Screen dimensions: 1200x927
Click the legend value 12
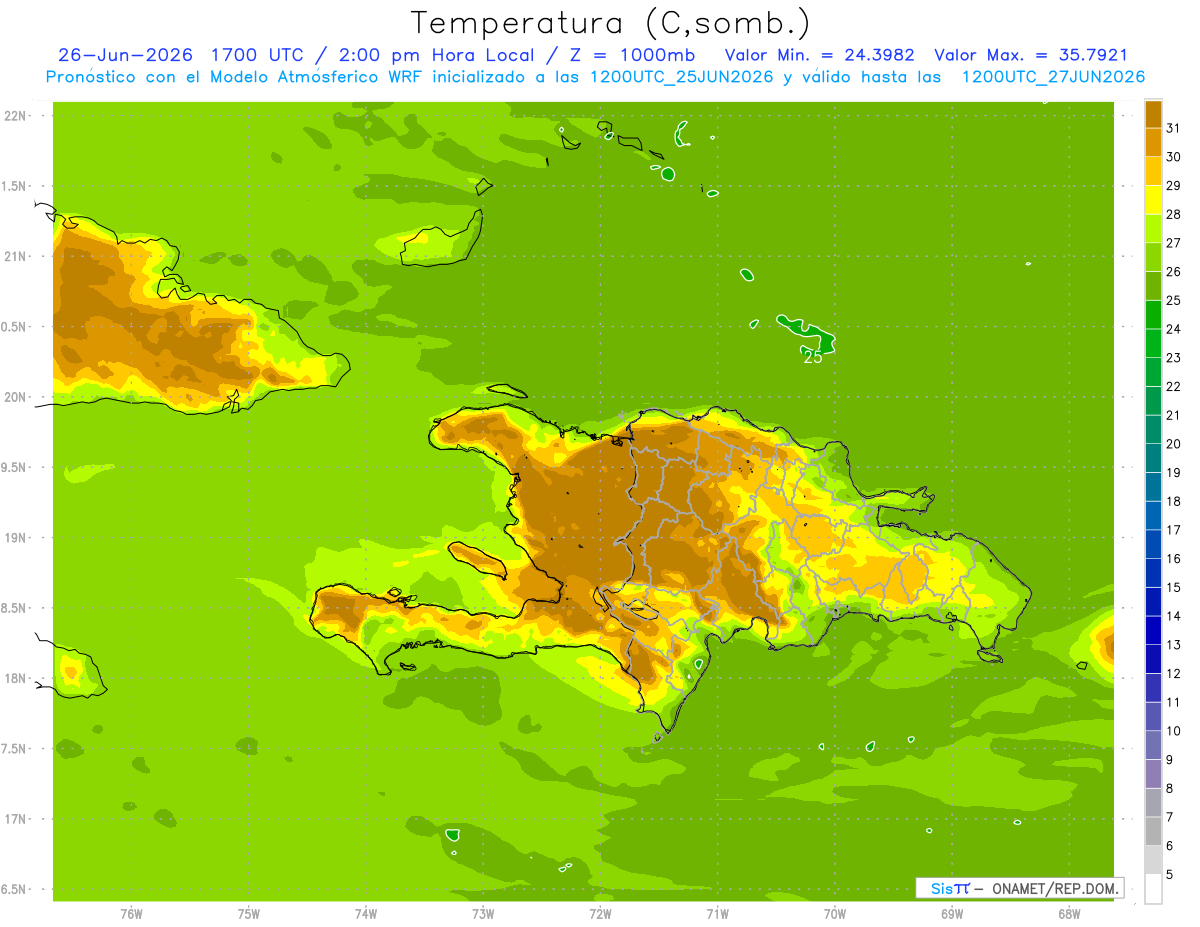click(1174, 673)
